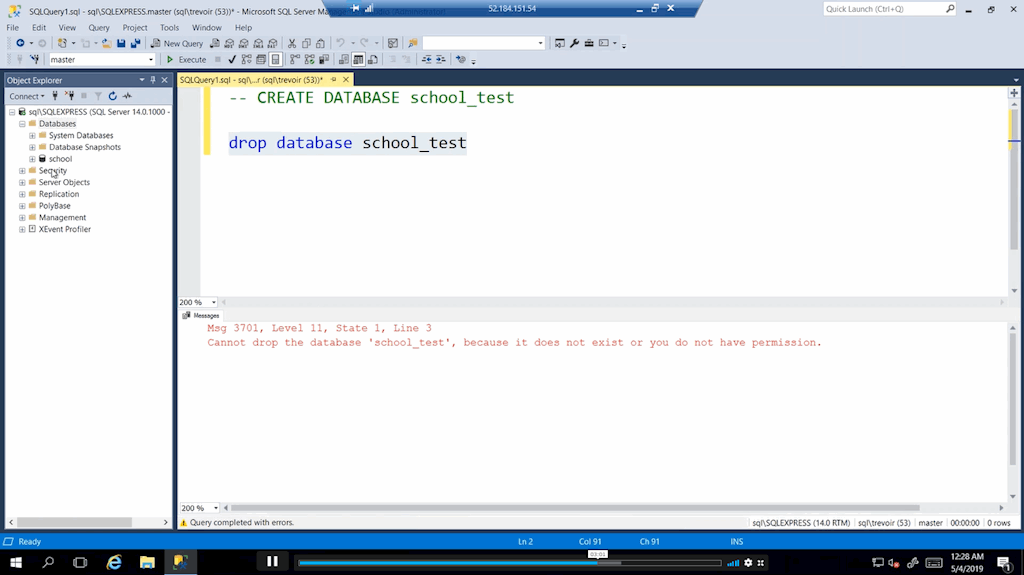Toggle Include Live Query Statistics icon
The width and height of the screenshot is (1024, 575).
tap(309, 59)
